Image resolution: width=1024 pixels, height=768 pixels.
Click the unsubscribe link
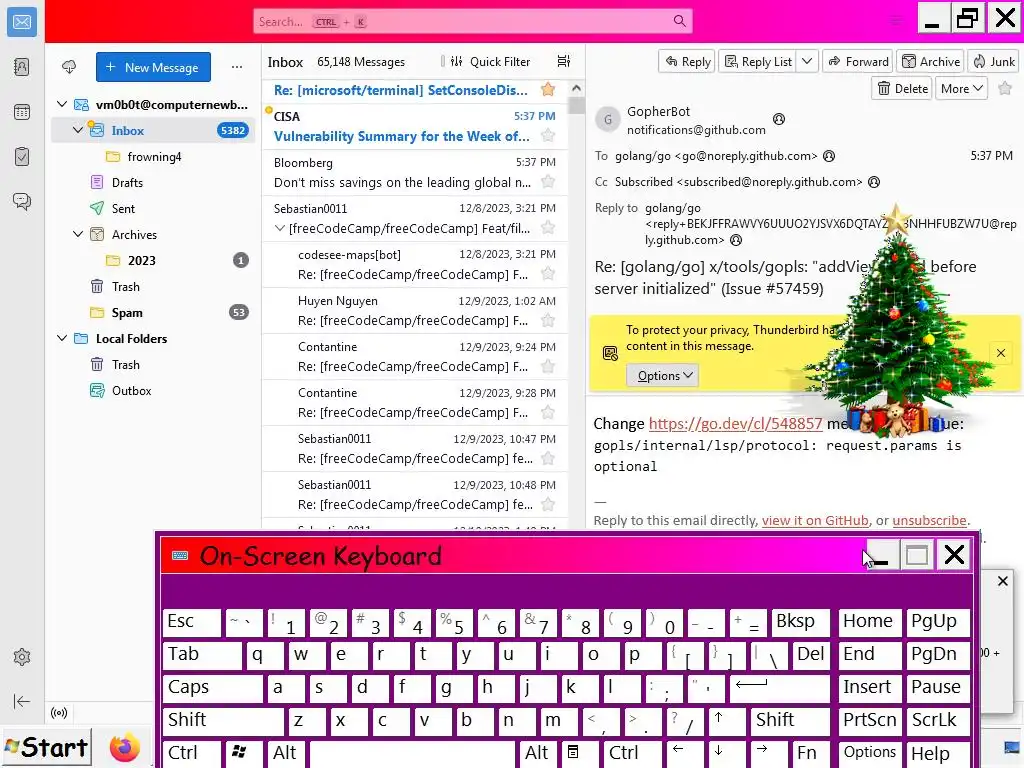[x=929, y=520]
